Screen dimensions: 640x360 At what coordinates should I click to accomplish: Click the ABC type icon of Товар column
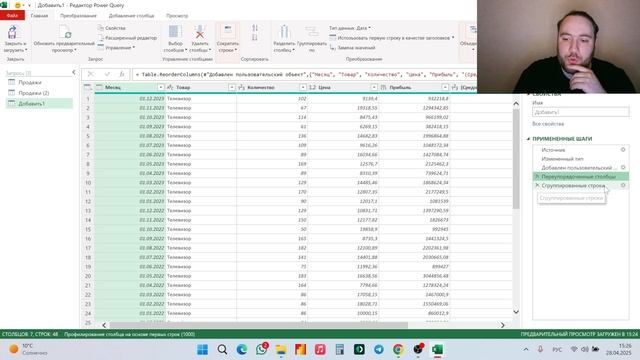(x=170, y=87)
